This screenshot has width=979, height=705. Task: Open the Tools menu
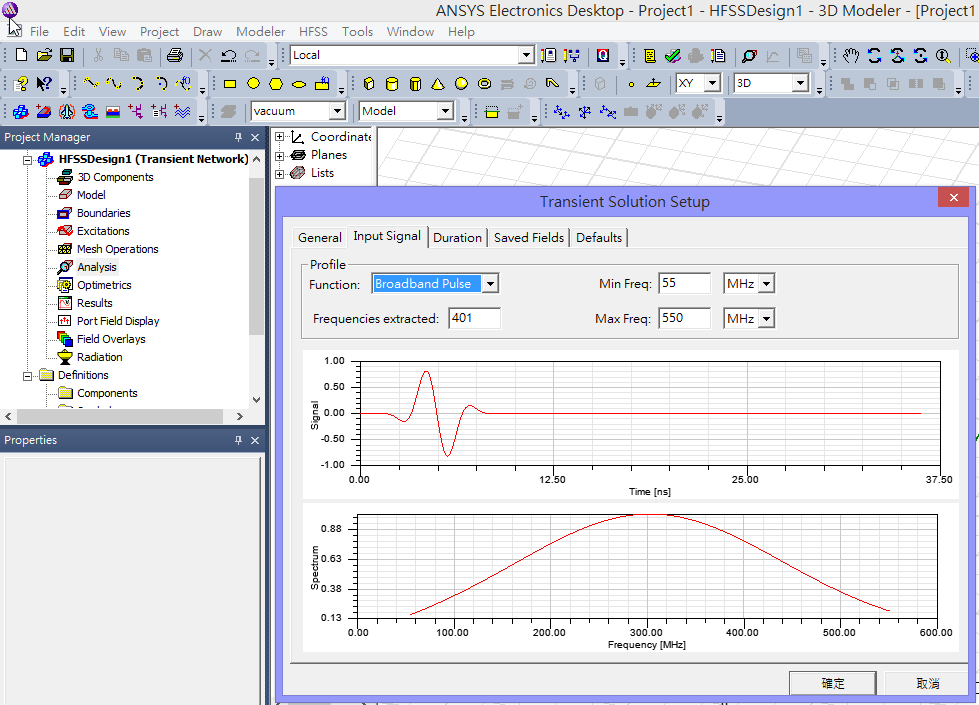coord(357,31)
